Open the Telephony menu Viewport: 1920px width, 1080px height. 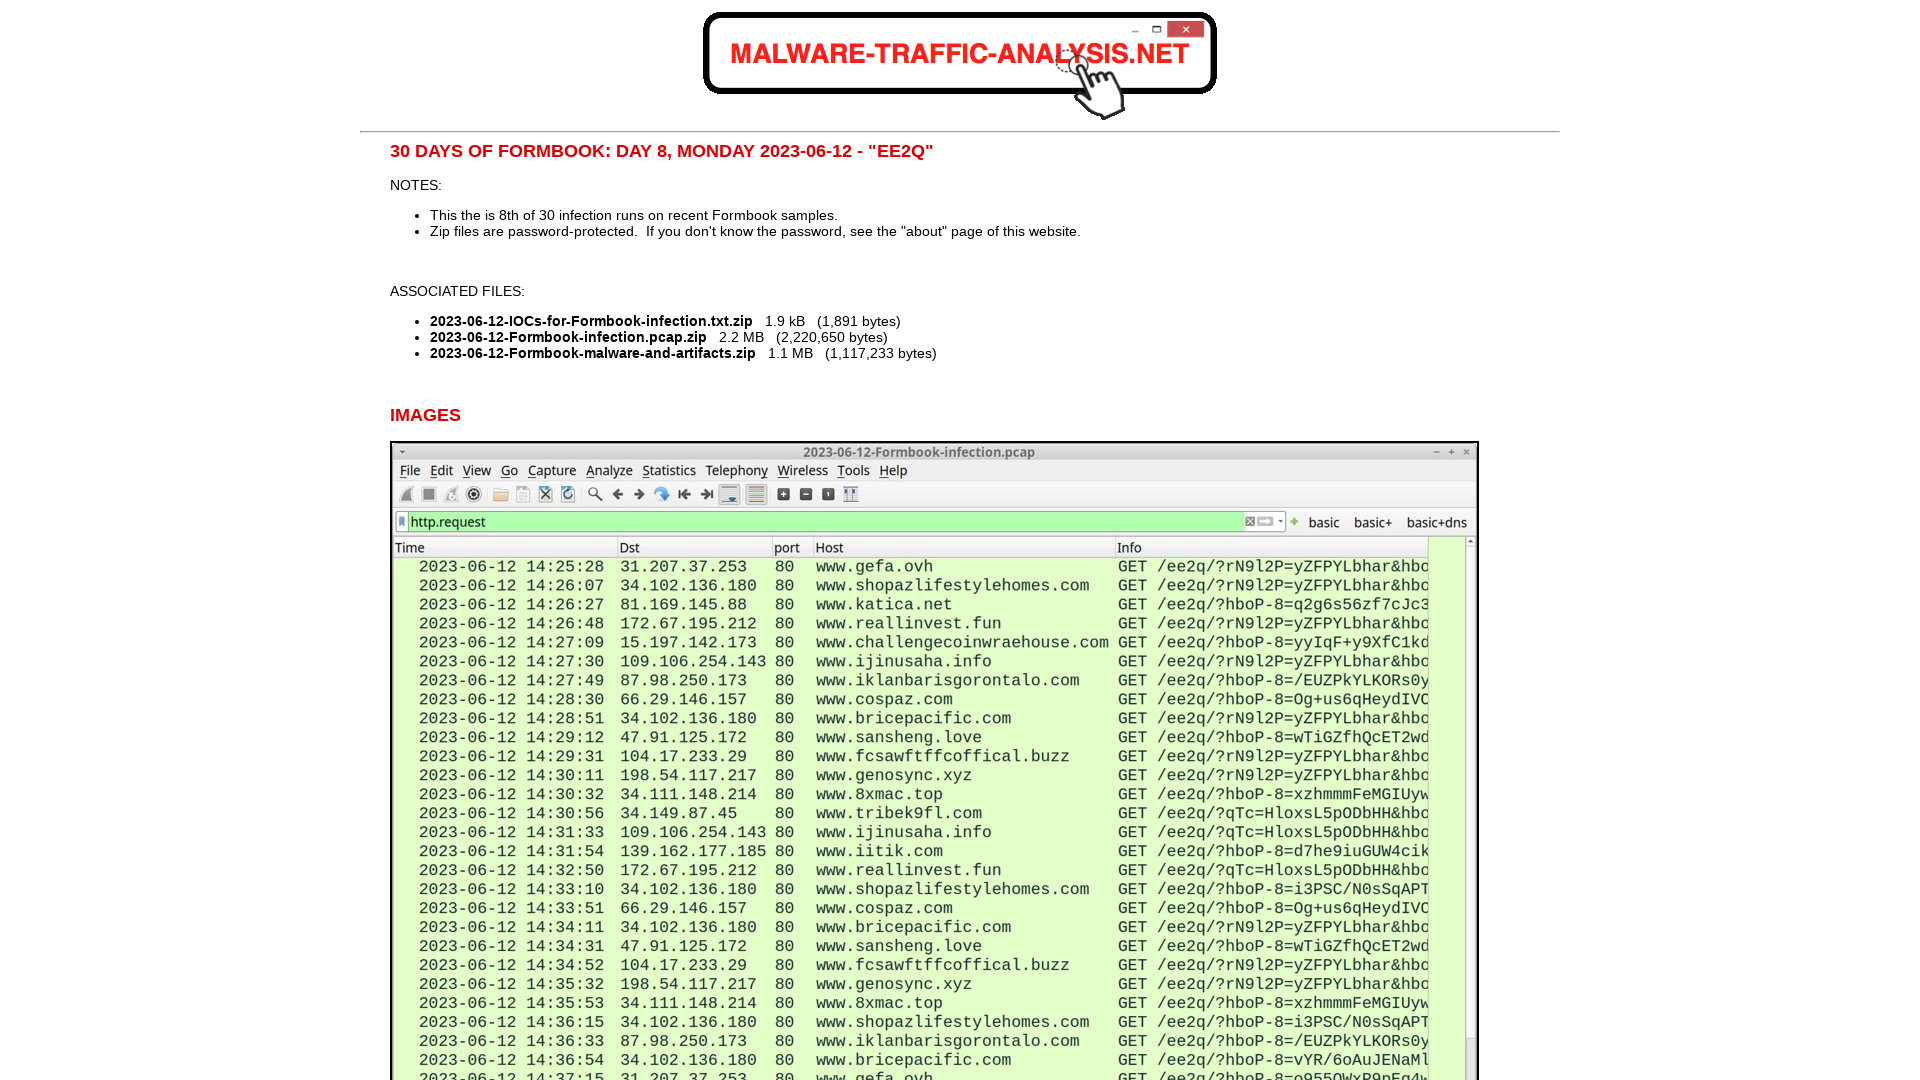(736, 471)
